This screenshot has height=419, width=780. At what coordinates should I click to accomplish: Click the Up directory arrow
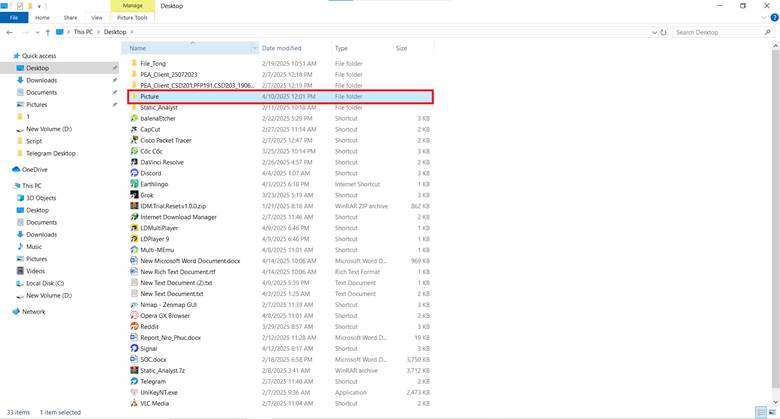(x=48, y=32)
